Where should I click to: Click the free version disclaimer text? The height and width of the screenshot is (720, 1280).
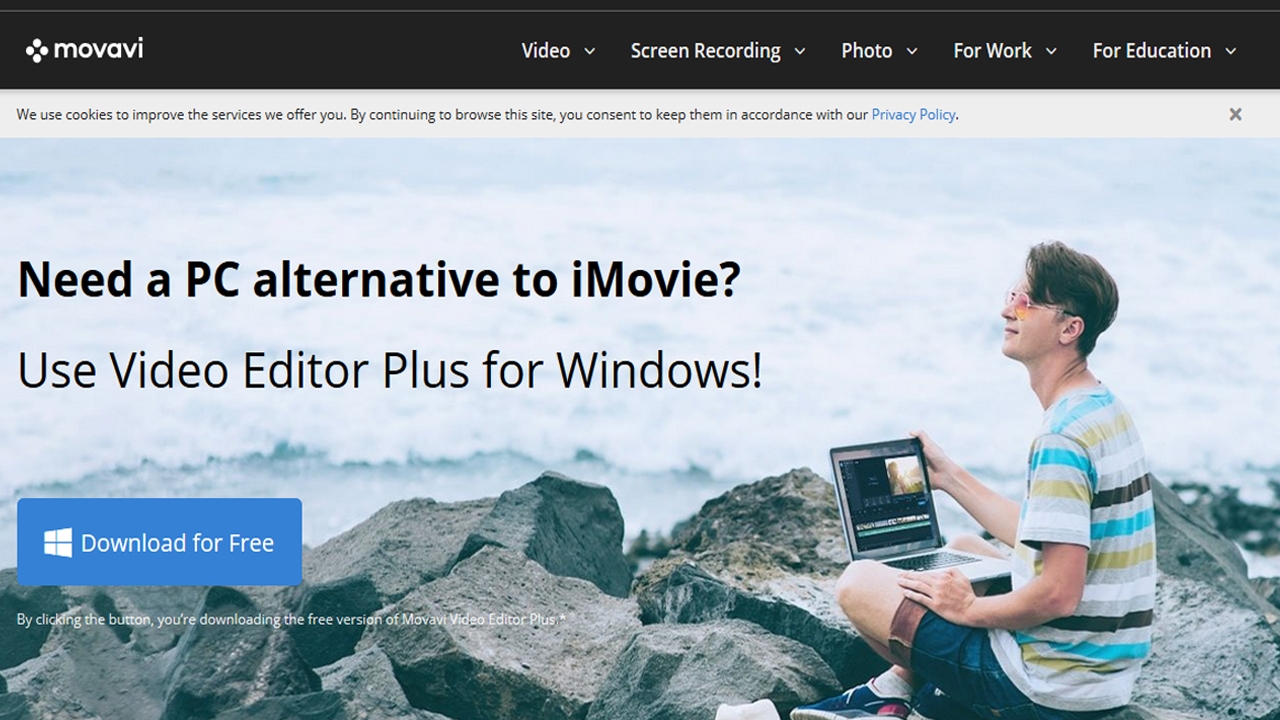pyautogui.click(x=291, y=619)
